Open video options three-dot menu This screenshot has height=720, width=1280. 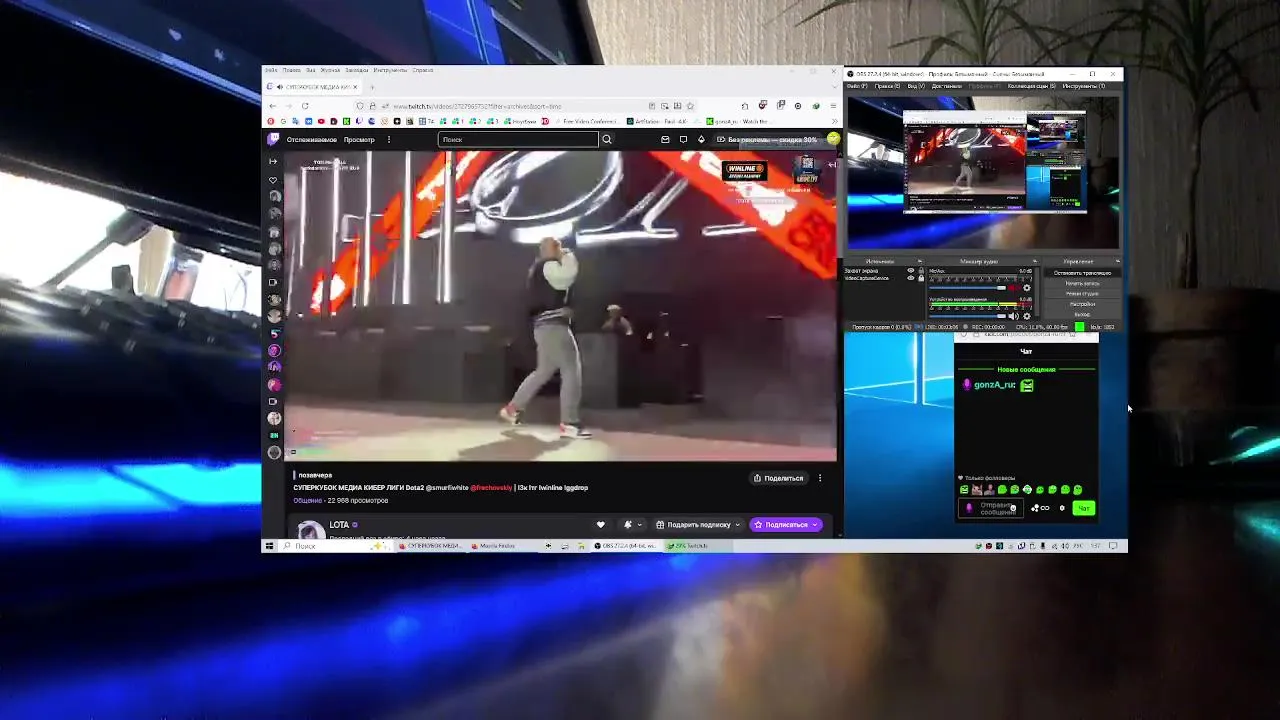820,478
